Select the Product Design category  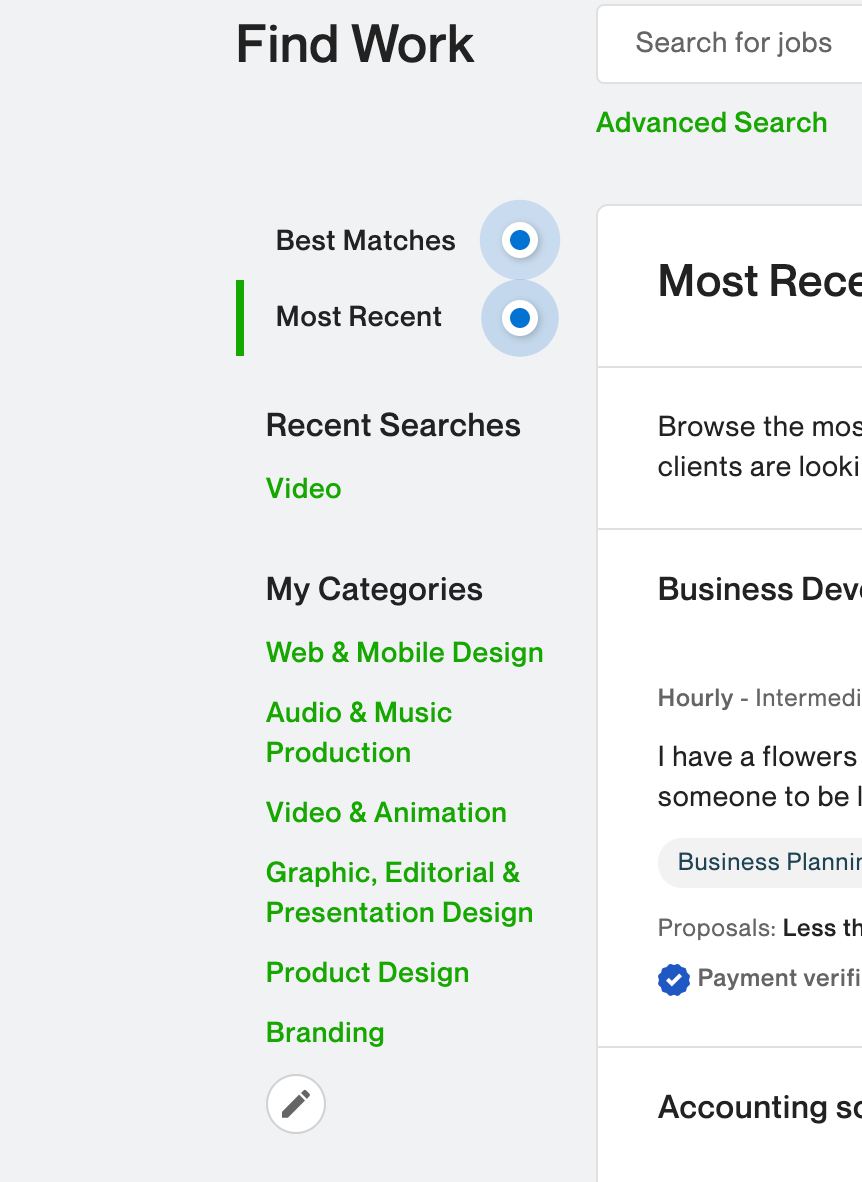point(367,973)
